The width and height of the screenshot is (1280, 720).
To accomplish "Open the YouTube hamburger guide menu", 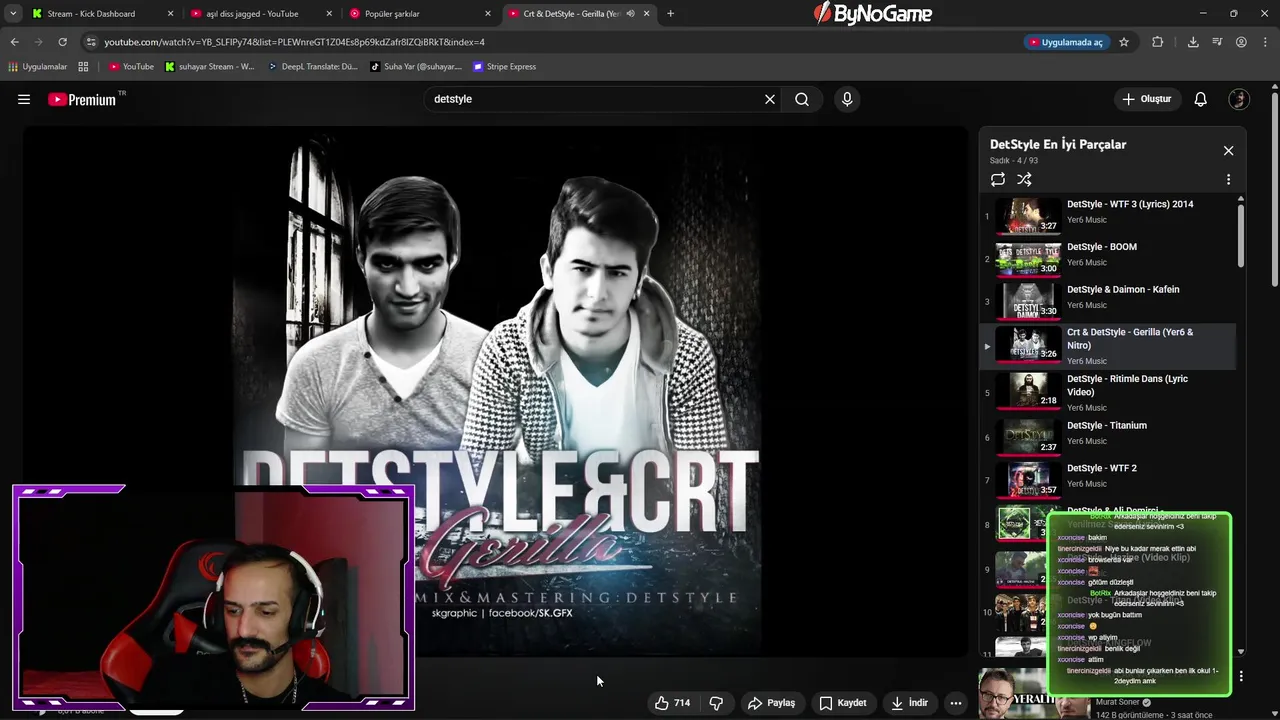I will 24,99.
